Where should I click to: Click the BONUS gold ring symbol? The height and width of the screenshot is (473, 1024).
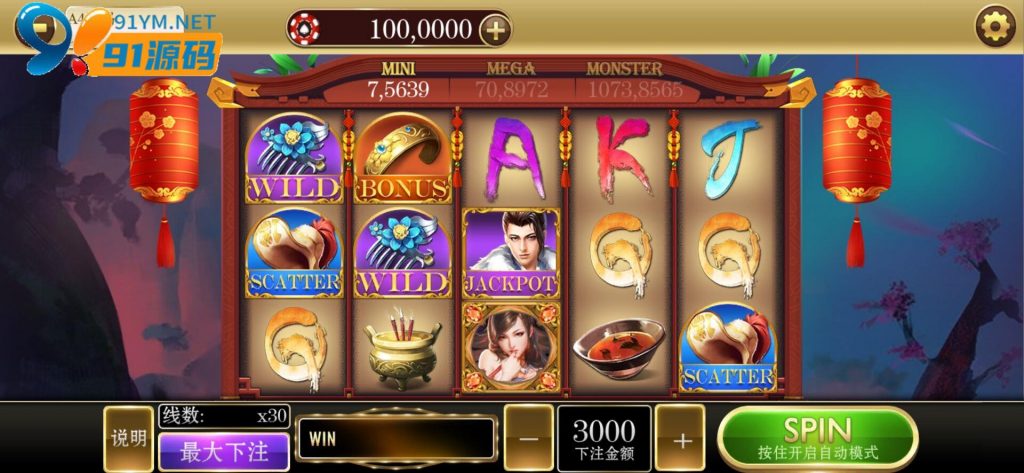click(403, 157)
